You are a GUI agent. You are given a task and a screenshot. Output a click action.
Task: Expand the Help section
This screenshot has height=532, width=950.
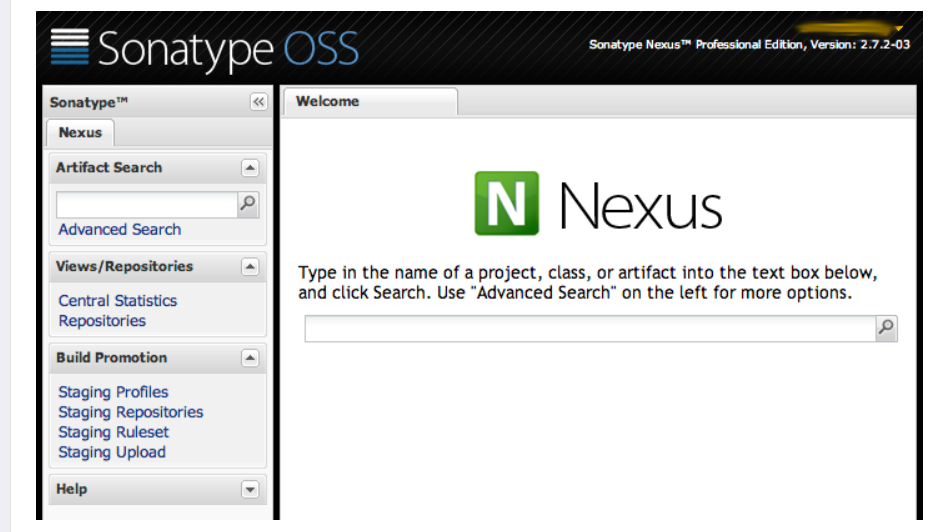[250, 490]
